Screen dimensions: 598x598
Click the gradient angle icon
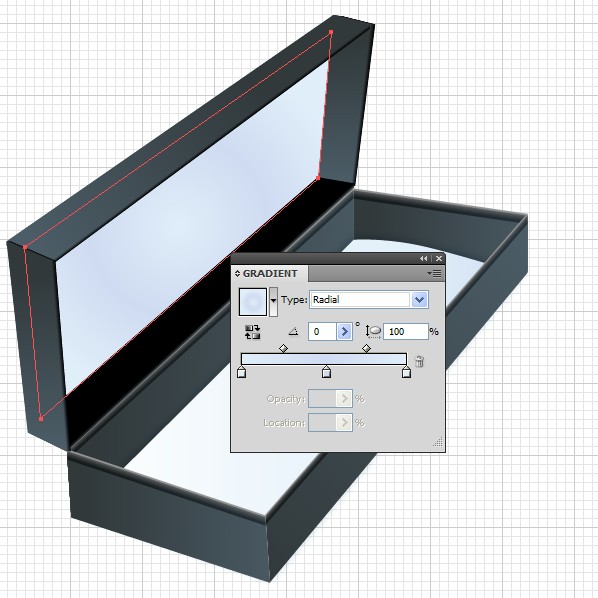tap(293, 331)
